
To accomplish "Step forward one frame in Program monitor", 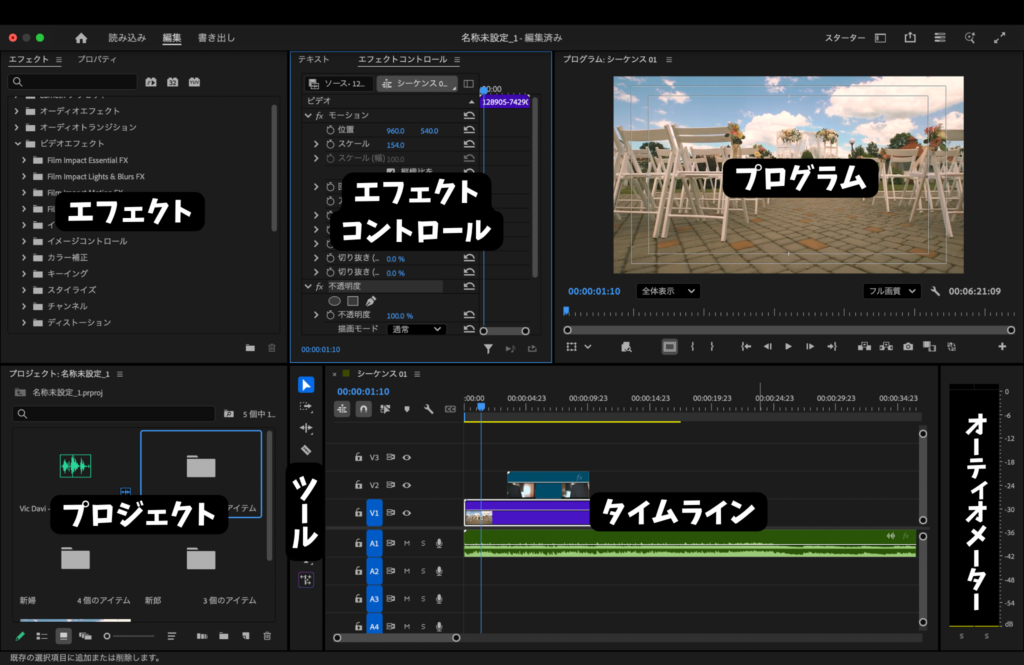I will (810, 347).
